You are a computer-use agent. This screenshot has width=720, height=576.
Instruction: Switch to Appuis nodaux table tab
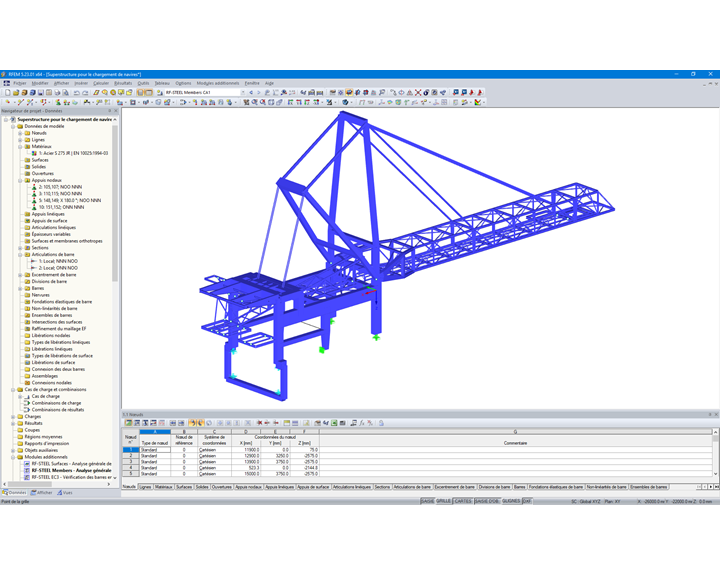coord(248,487)
